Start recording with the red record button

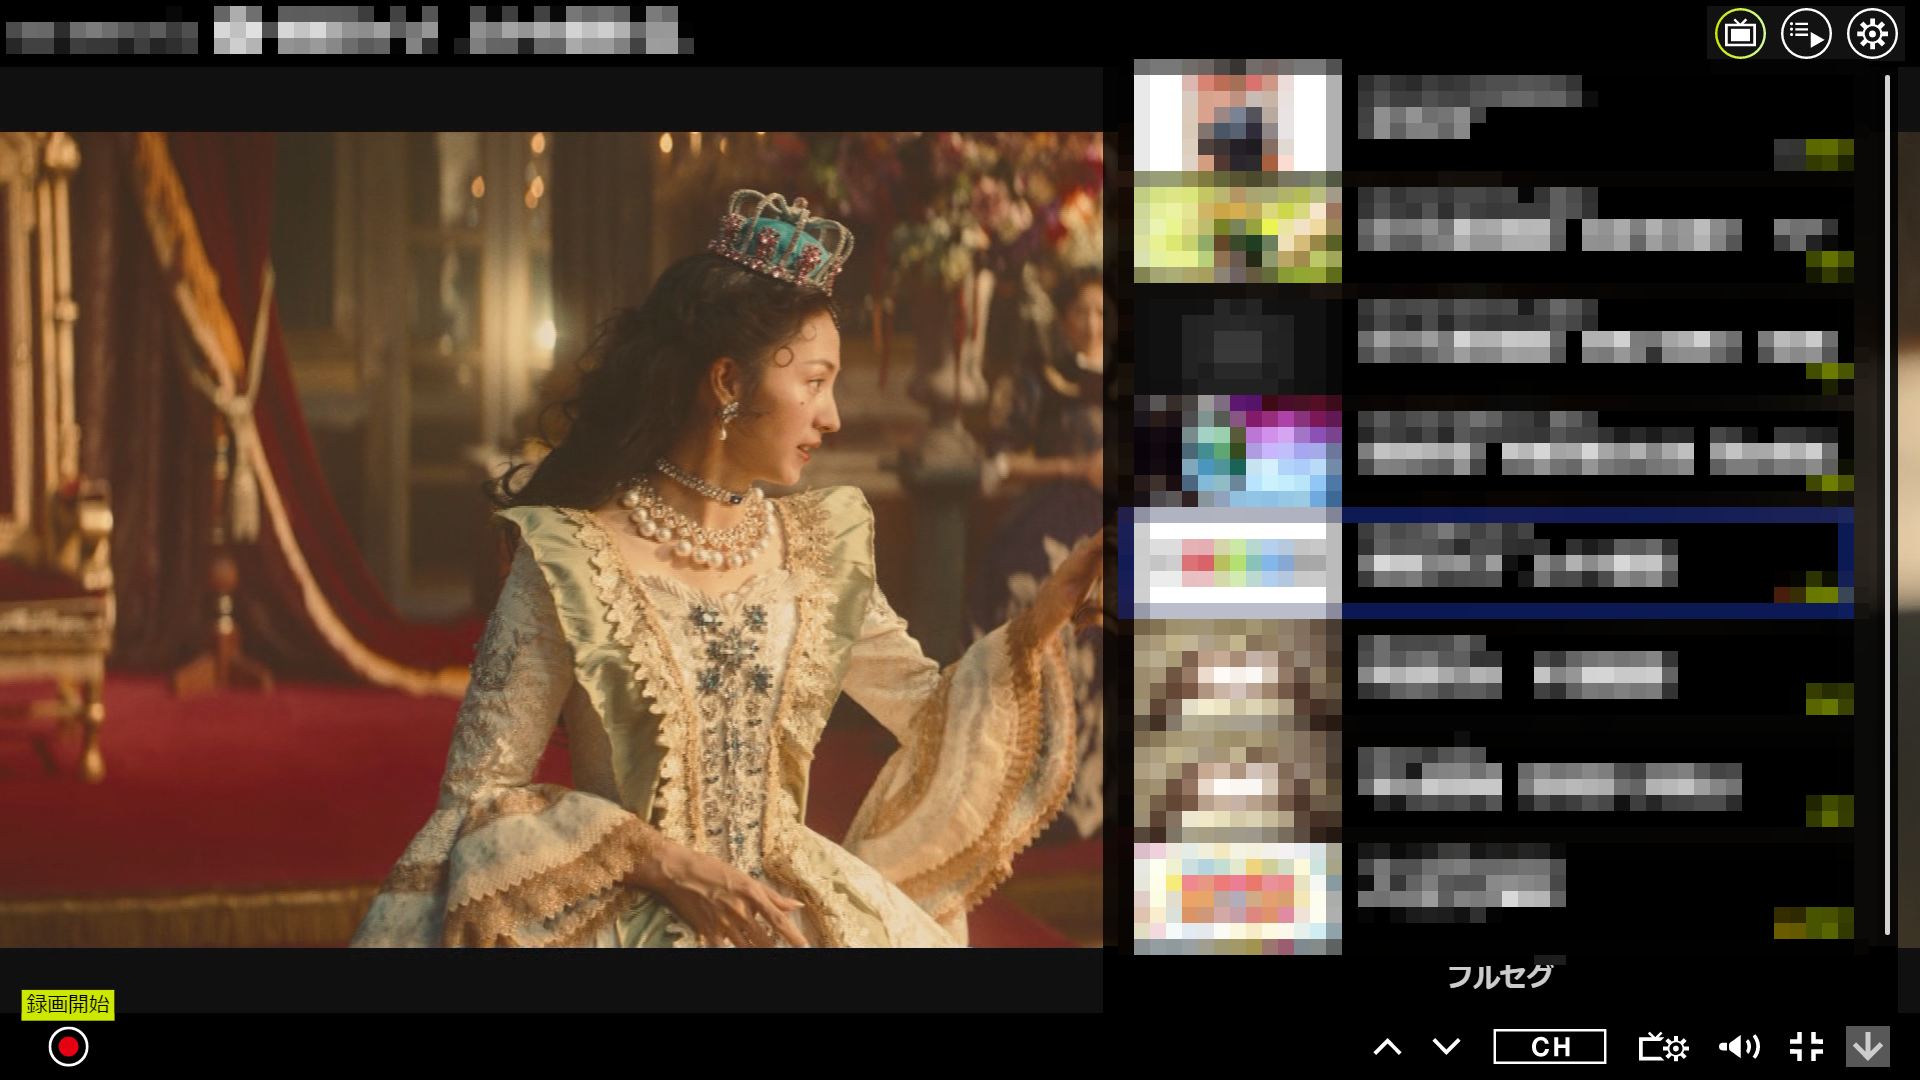tap(68, 1047)
